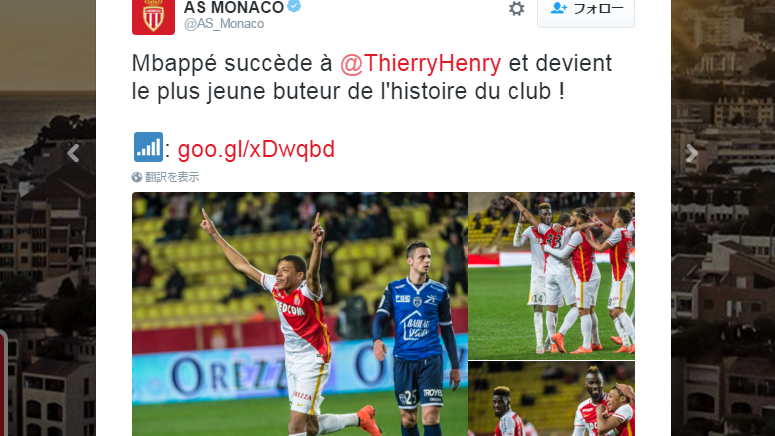Go to previous tweet with left arrow
This screenshot has width=775, height=436.
click(73, 153)
